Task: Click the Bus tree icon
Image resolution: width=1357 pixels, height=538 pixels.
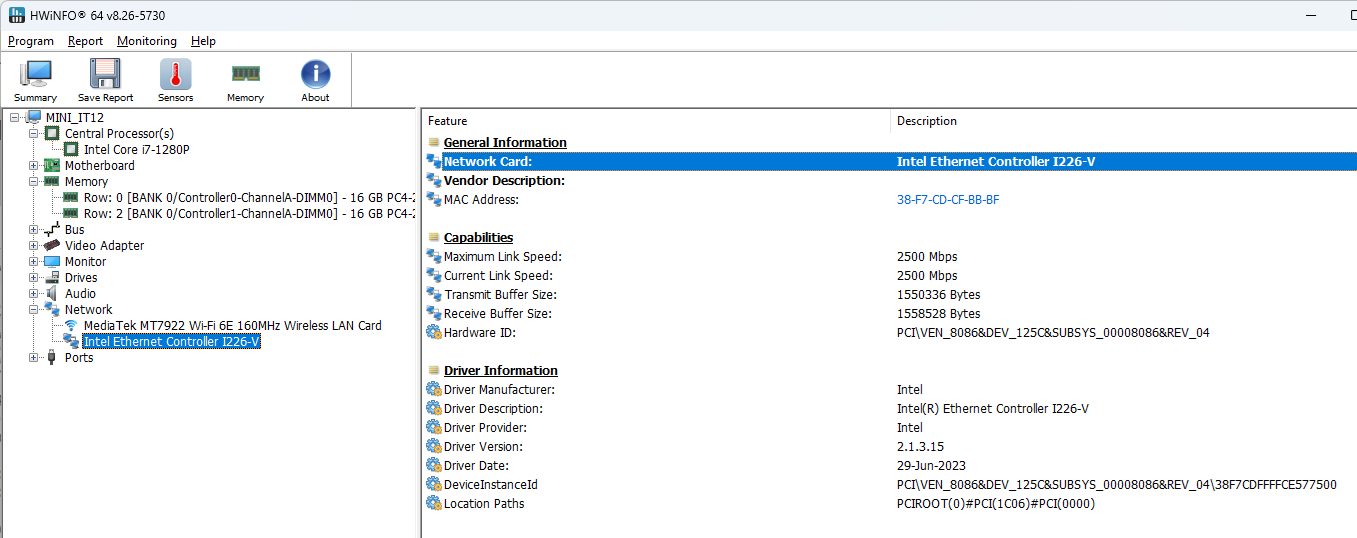Action: coord(52,230)
